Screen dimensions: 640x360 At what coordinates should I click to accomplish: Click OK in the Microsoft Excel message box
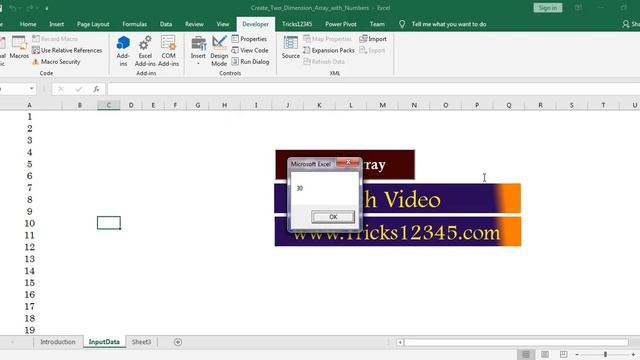point(333,217)
